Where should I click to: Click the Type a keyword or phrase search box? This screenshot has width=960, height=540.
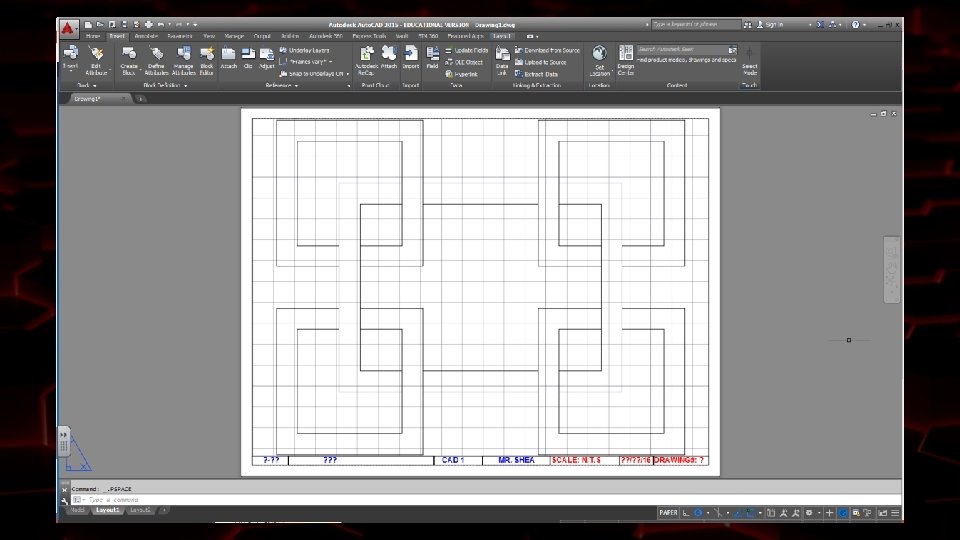point(696,24)
